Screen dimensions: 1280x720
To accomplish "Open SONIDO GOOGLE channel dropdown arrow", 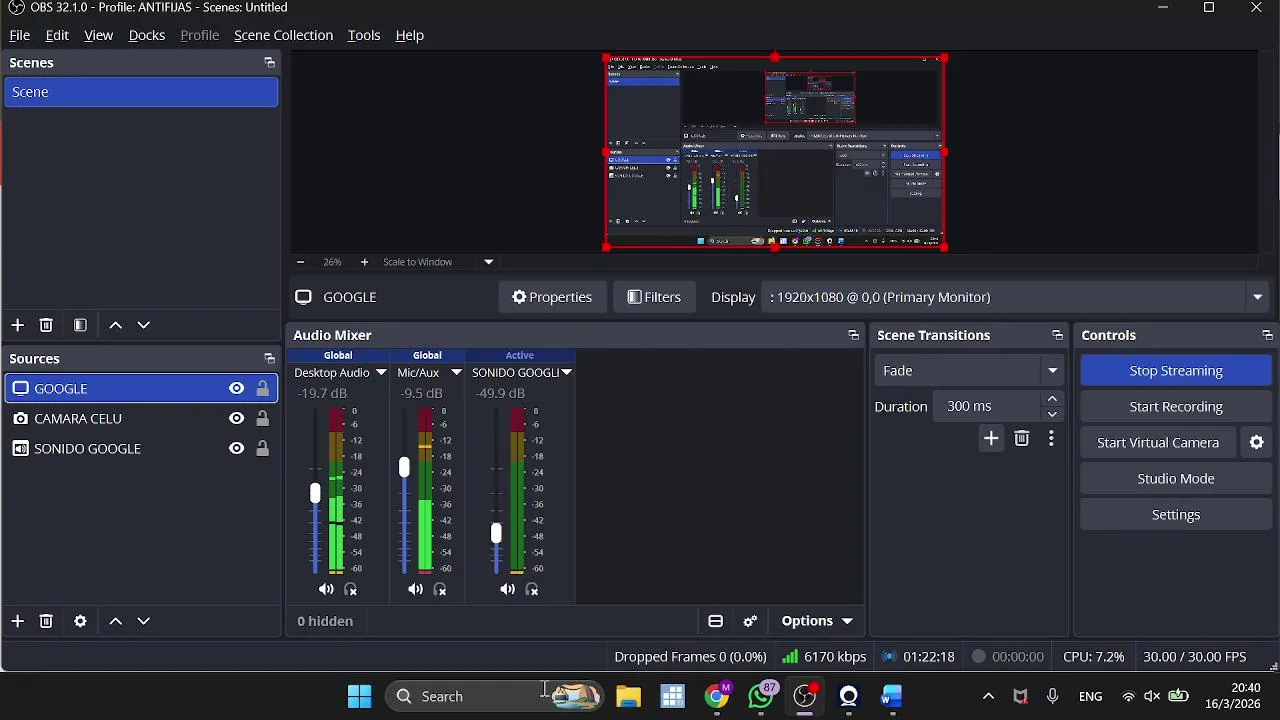I will (x=567, y=373).
